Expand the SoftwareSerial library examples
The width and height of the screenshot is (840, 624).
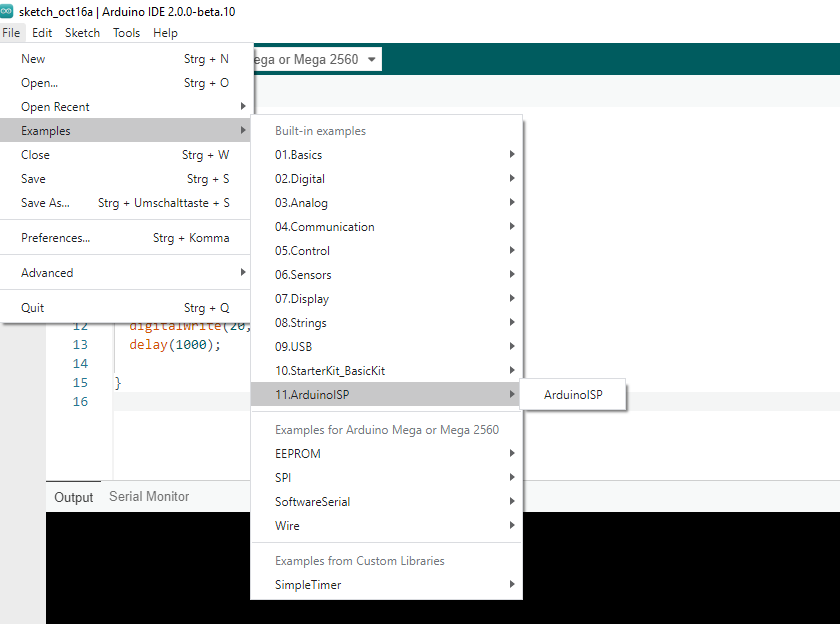386,502
